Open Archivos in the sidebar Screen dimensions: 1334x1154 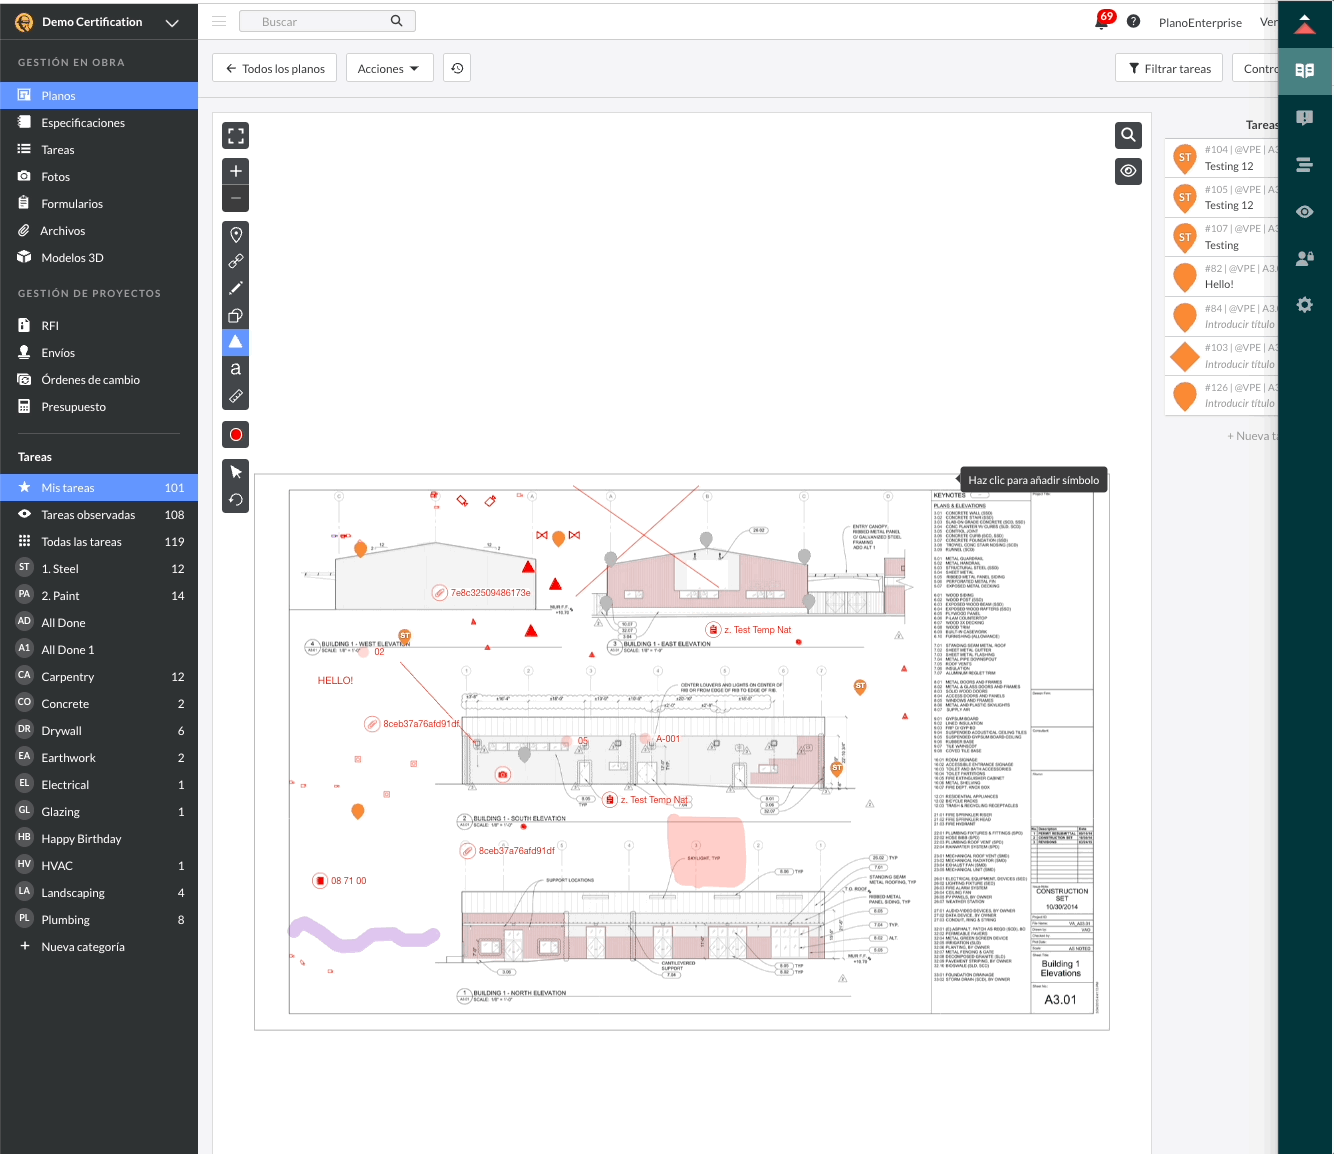pos(99,231)
